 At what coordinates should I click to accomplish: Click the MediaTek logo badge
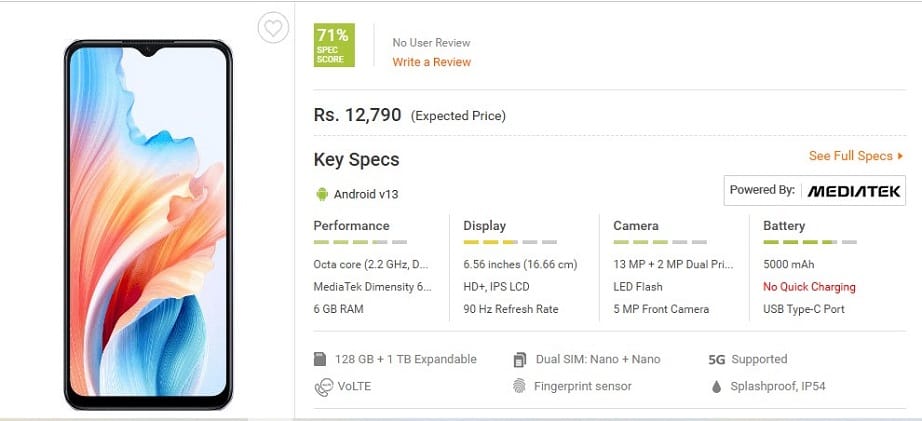(814, 190)
